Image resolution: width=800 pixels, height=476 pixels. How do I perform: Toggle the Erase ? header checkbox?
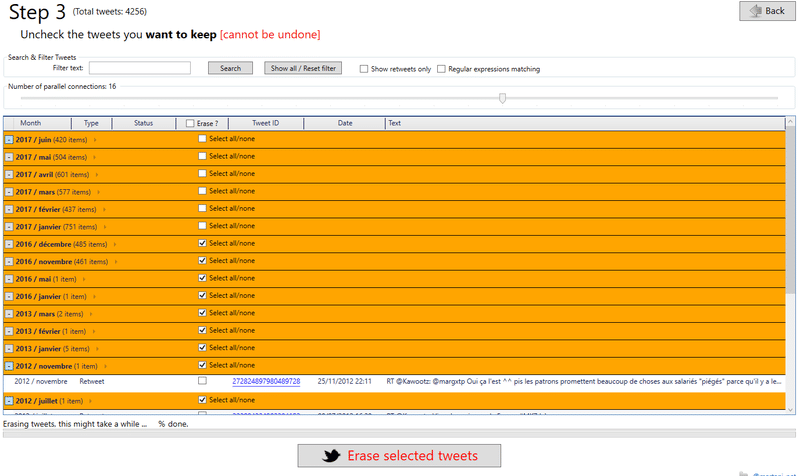click(190, 123)
